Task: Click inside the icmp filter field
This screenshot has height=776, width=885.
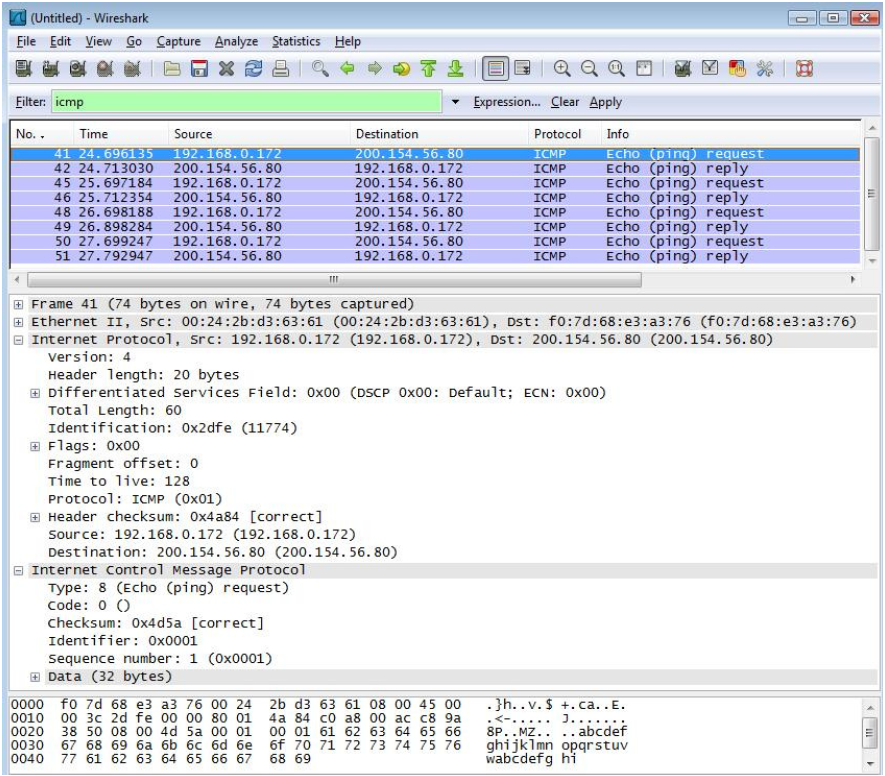Action: coord(240,102)
